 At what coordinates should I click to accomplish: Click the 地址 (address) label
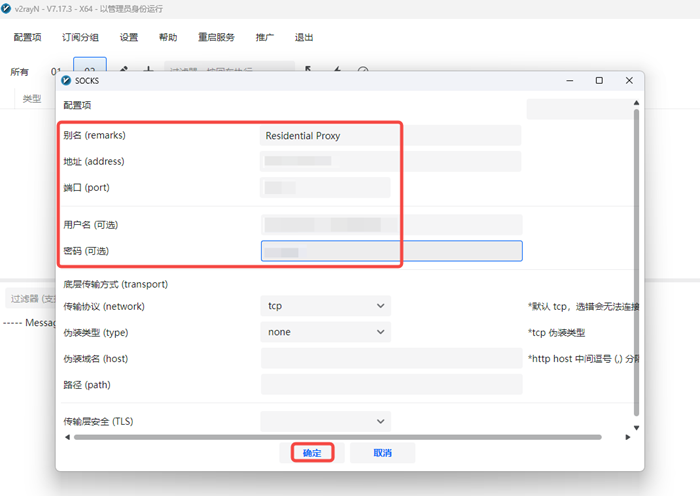coord(94,161)
